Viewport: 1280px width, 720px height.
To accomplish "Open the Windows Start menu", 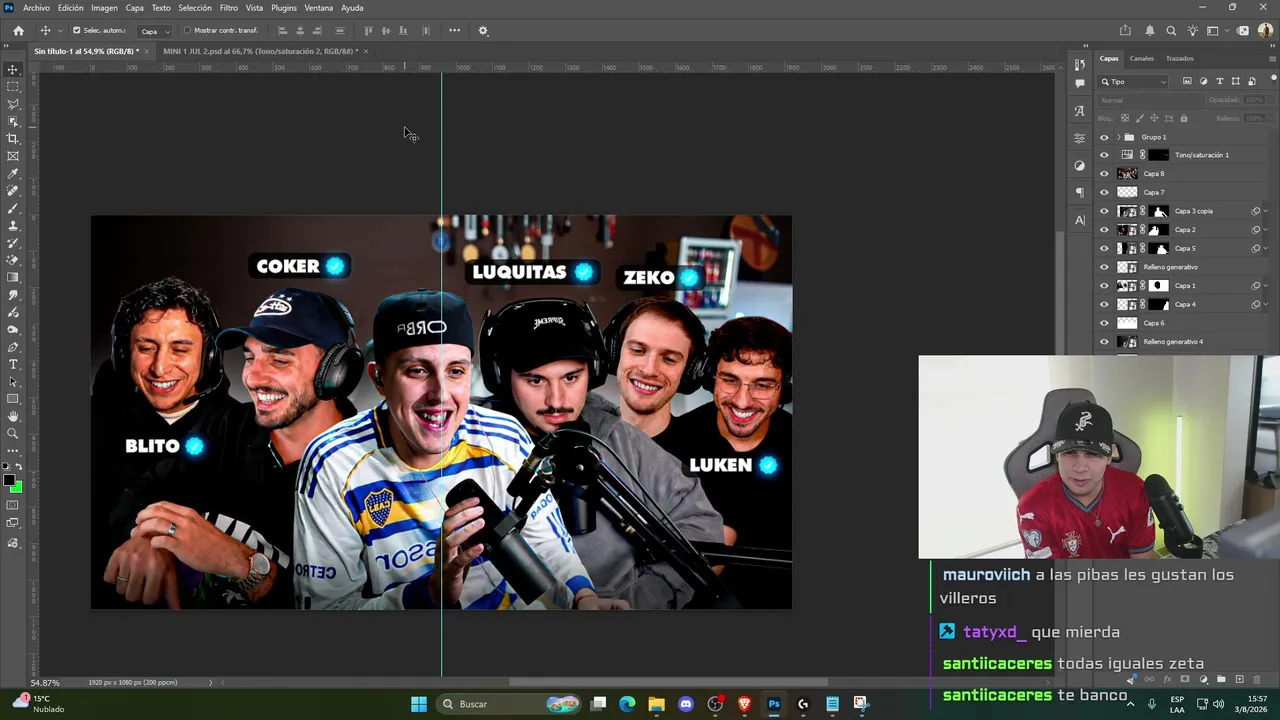I will tap(419, 704).
